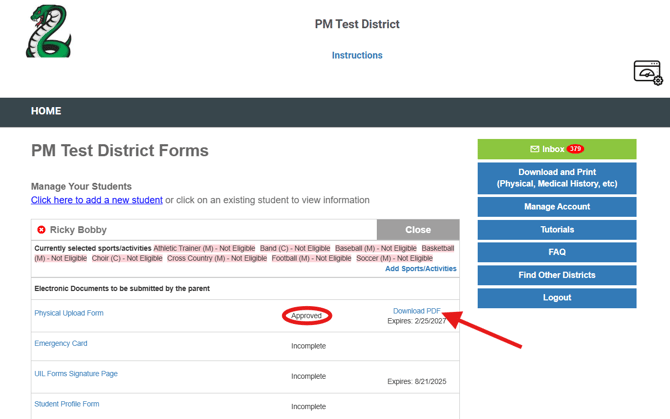This screenshot has height=419, width=670.
Task: Click the Currently selected sports/activities label
Action: tap(93, 248)
